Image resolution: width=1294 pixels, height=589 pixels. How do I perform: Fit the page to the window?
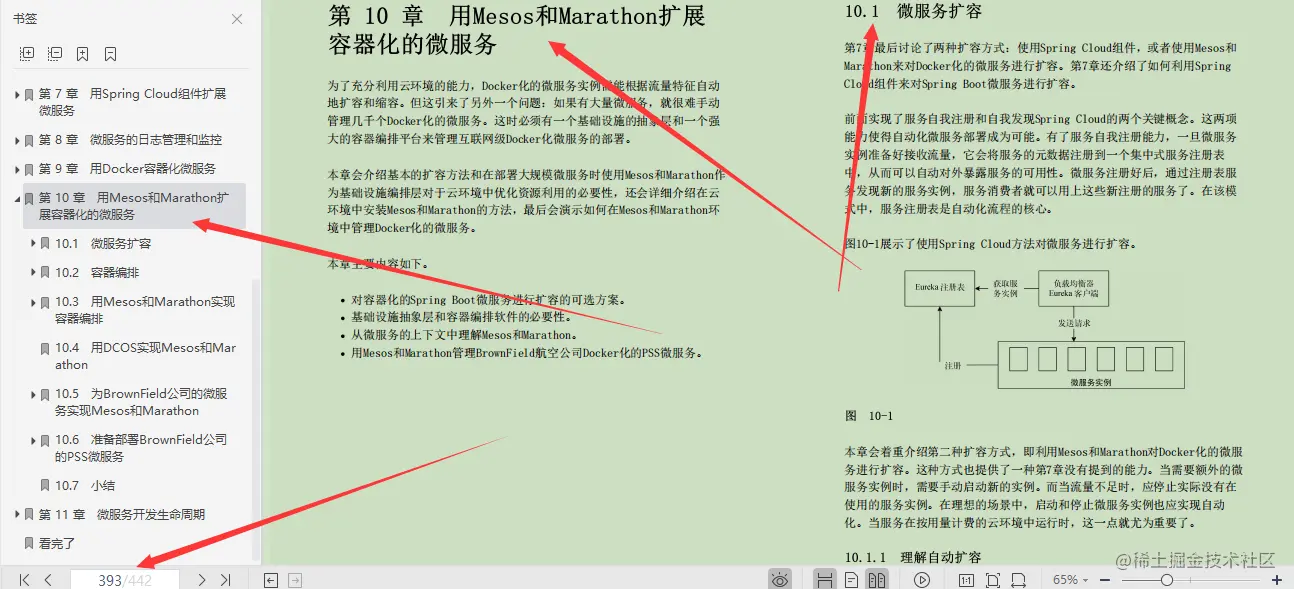click(x=993, y=579)
